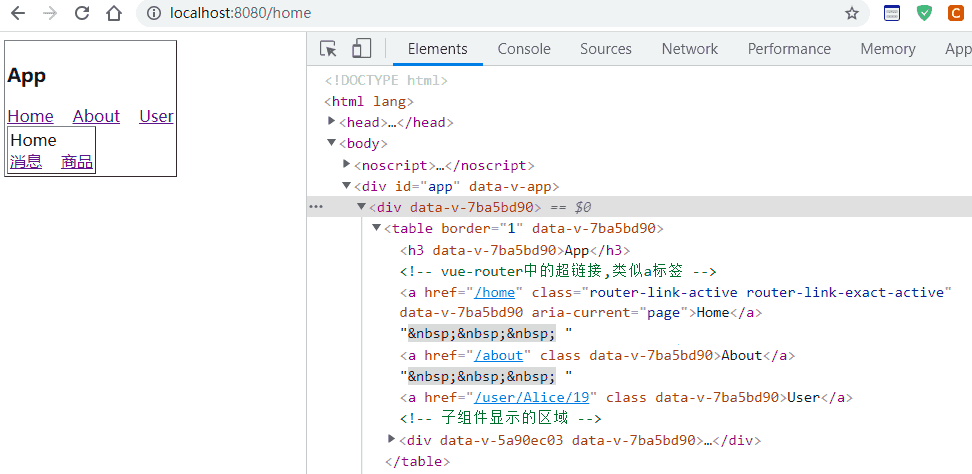This screenshot has width=972, height=474.
Task: View site information icon in address bar
Action: [155, 13]
